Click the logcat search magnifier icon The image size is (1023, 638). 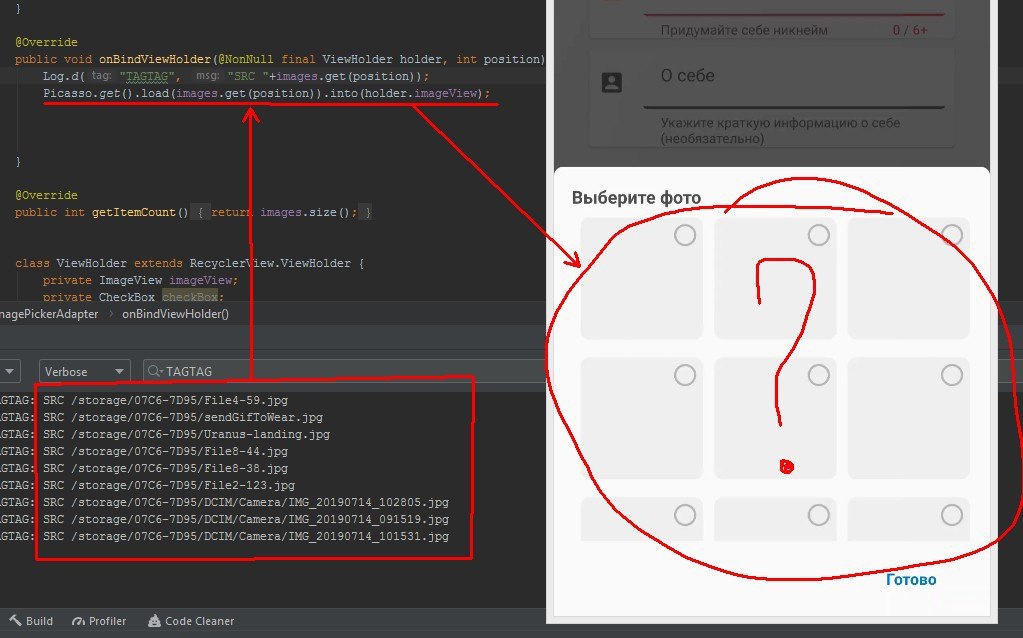155,371
